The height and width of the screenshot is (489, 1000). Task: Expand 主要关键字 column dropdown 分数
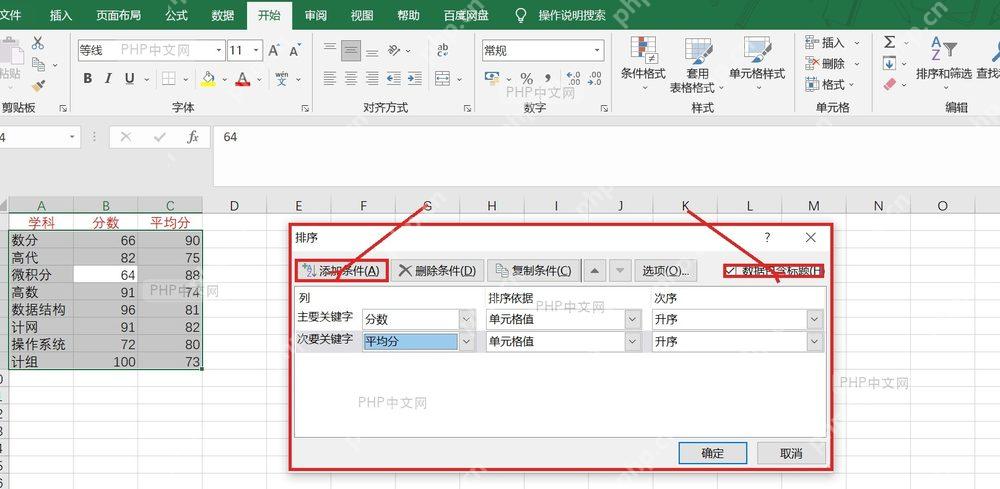pyautogui.click(x=467, y=319)
